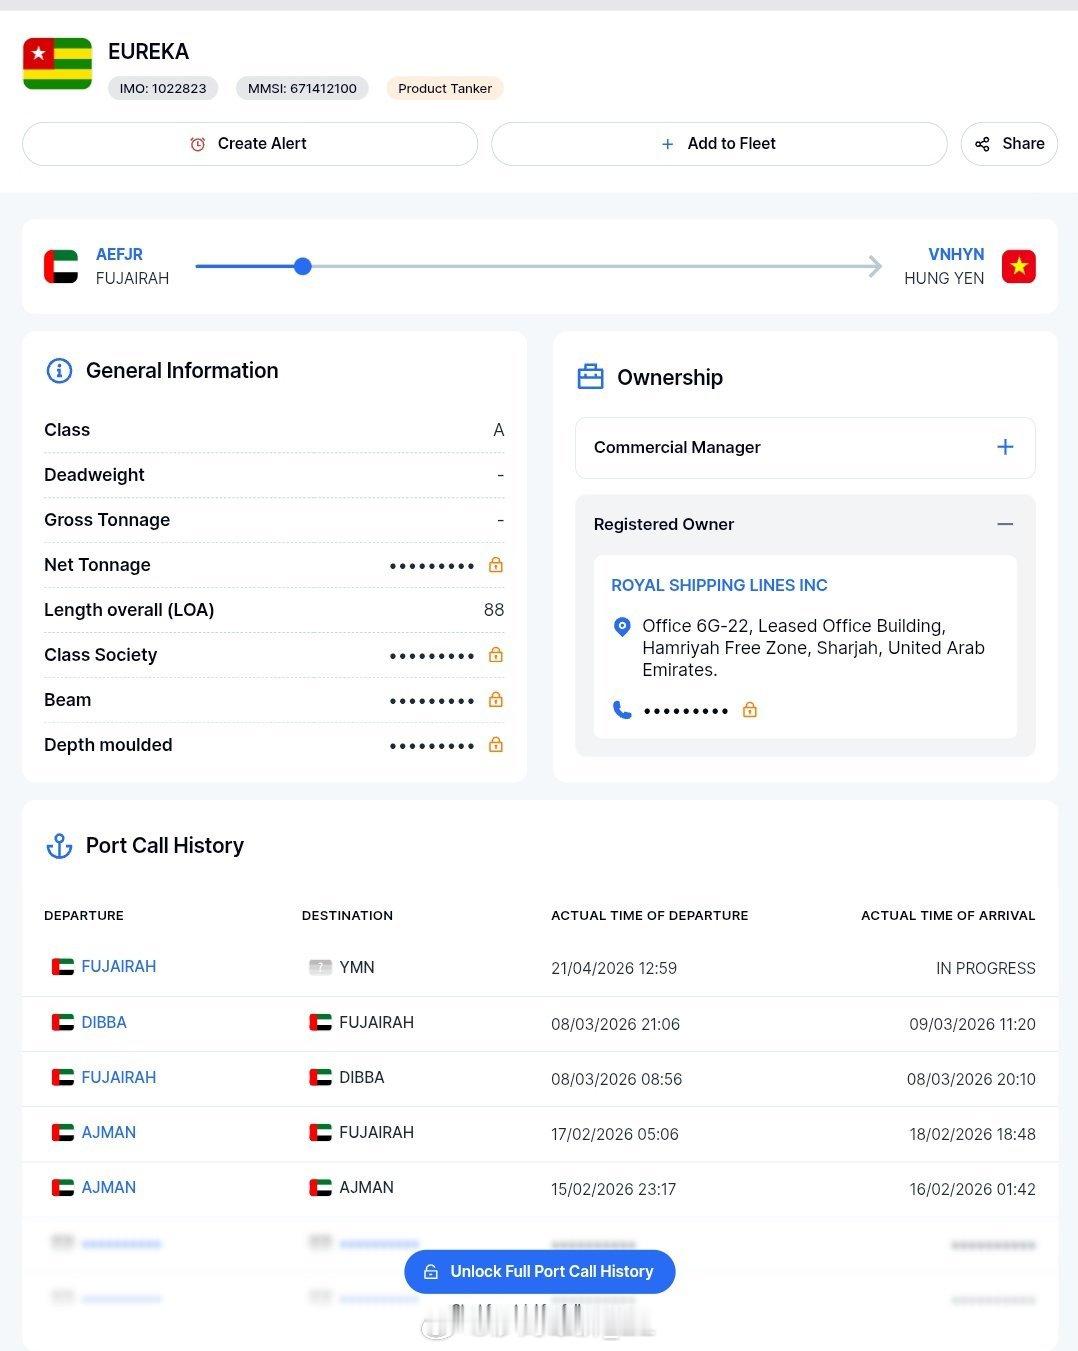Open ROYAL SHIPPING LINES INC link
Image resolution: width=1078 pixels, height=1351 pixels.
pos(719,585)
